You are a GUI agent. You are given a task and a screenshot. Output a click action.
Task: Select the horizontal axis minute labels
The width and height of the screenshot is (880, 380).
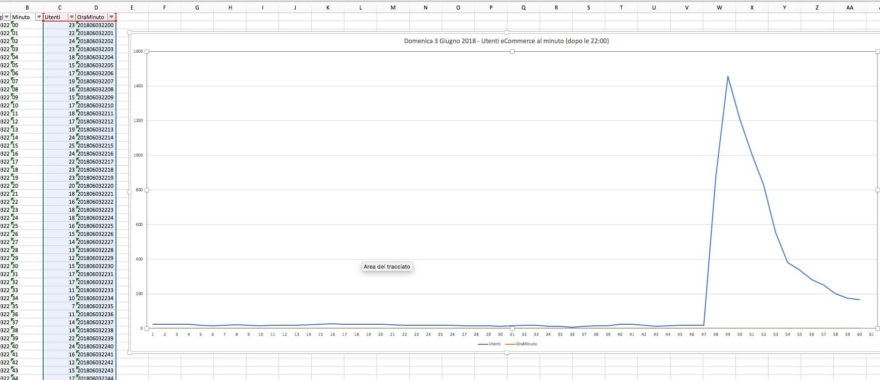tap(511, 334)
